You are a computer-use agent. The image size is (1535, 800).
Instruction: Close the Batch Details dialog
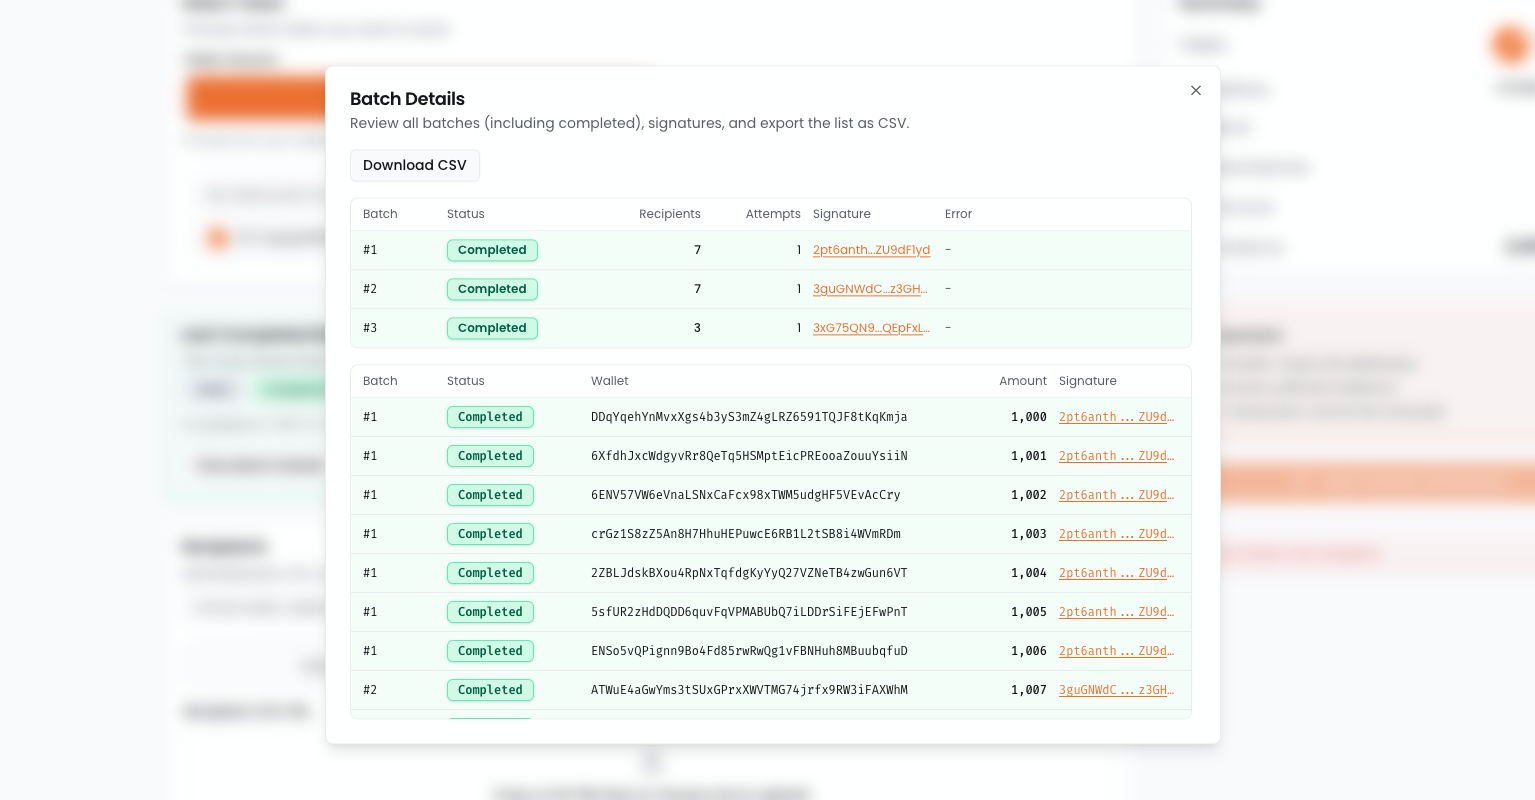1195,91
